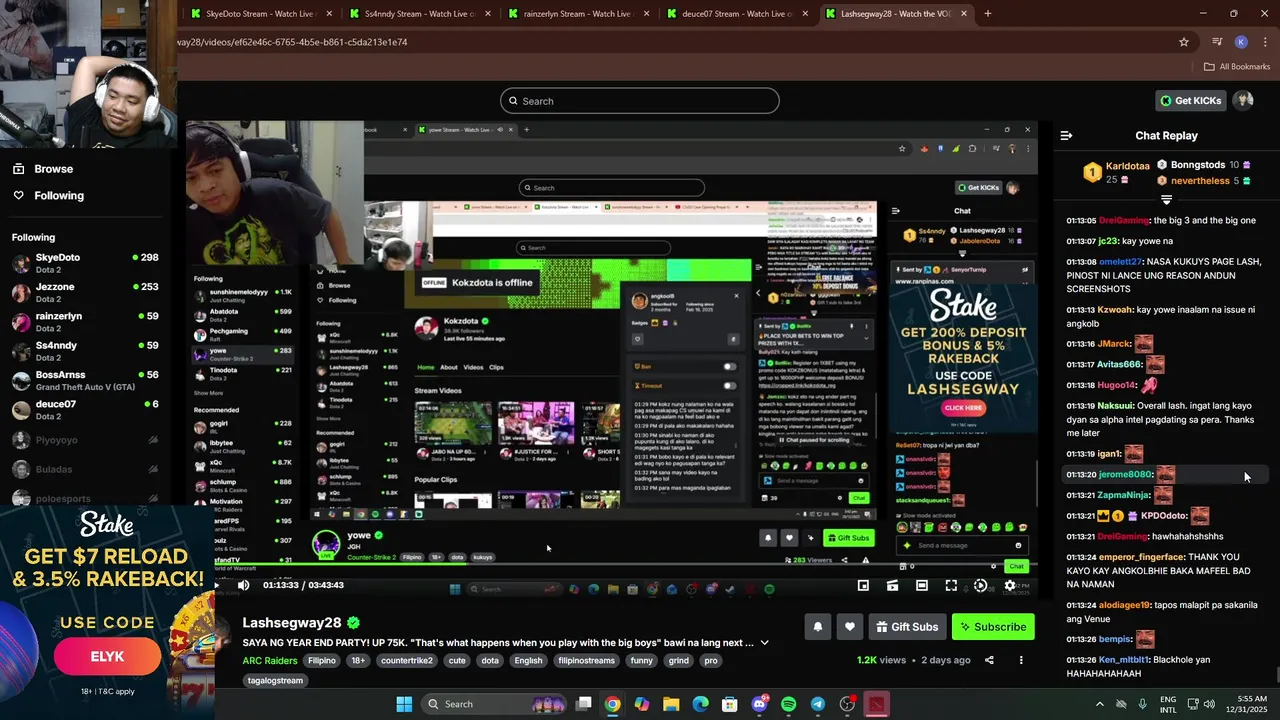Open Windows Start menu
Viewport: 1280px width, 720px height.
point(404,704)
